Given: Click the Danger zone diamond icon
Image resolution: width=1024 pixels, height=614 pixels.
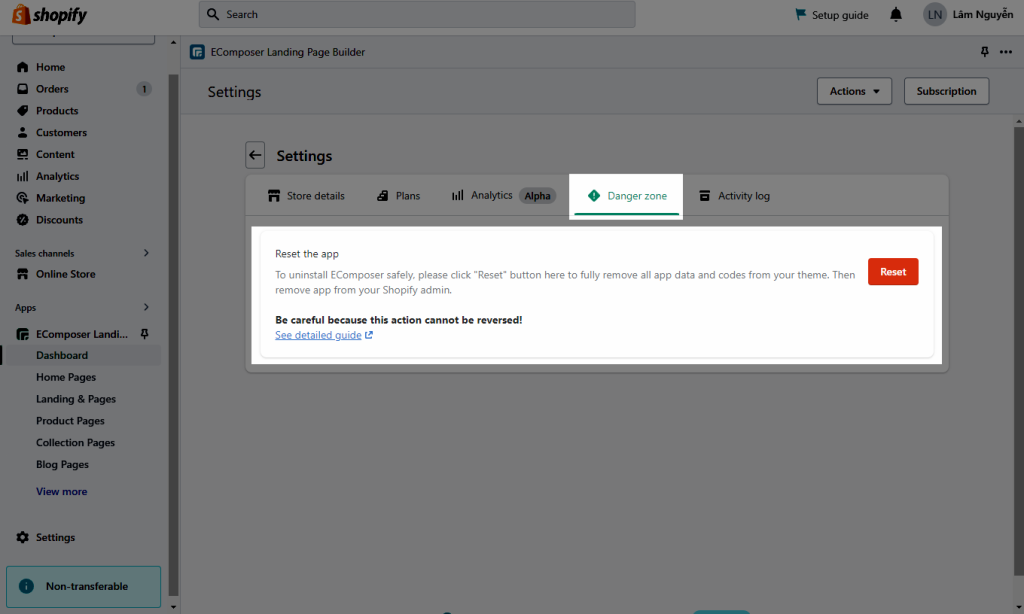Looking at the screenshot, I should pos(594,195).
